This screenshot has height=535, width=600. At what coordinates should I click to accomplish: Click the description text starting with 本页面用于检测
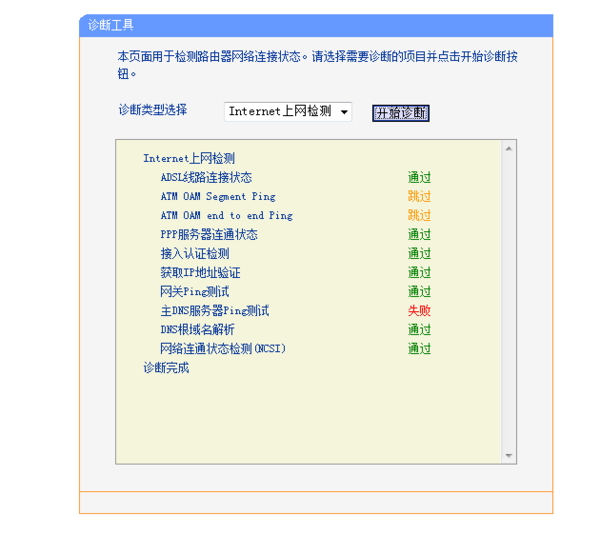(318, 65)
